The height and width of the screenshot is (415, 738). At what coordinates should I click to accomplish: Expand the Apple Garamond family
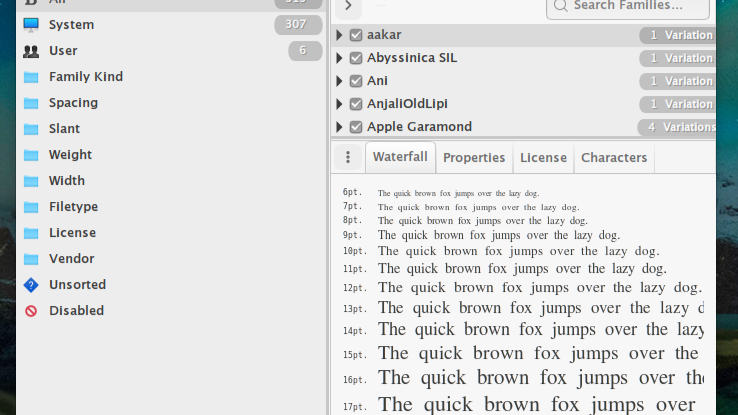[339, 128]
